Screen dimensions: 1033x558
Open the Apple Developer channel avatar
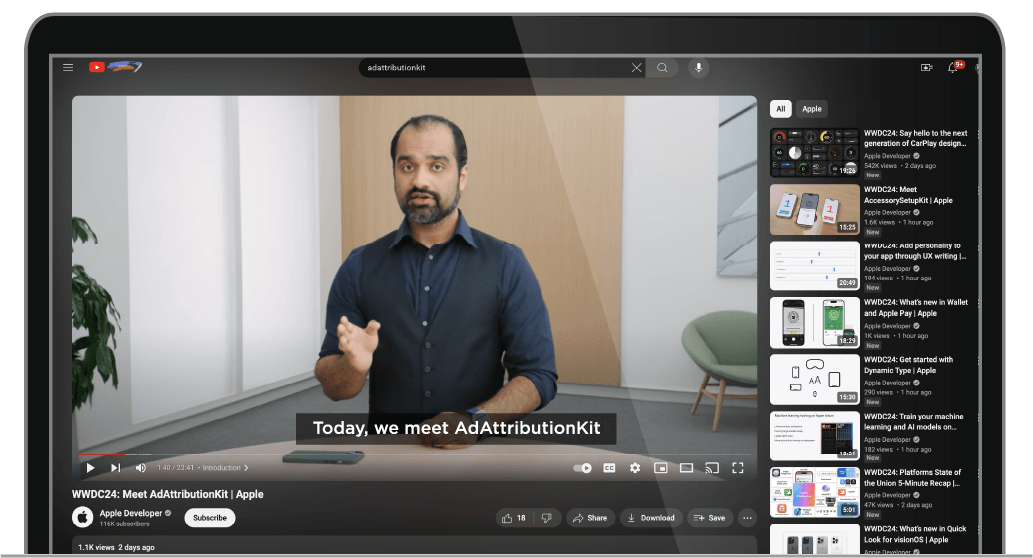point(82,517)
